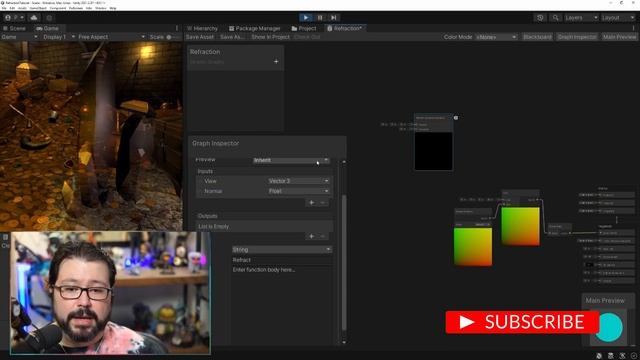Toggle the Blackboard panel

pyautogui.click(x=537, y=37)
